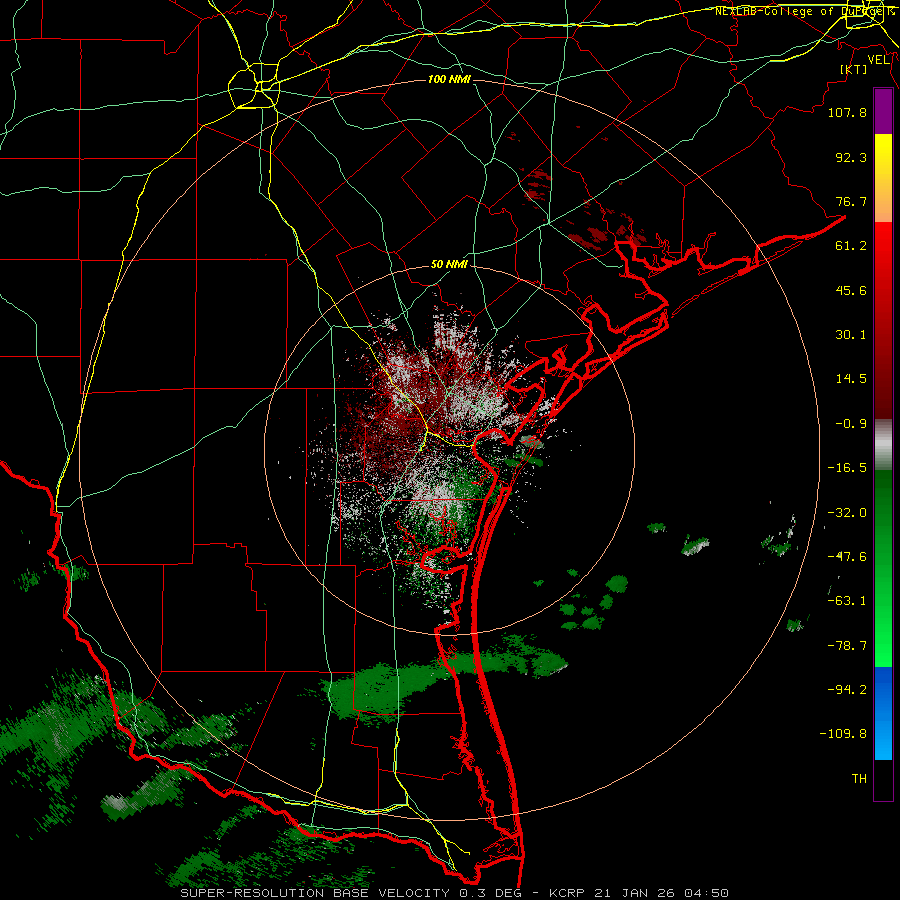Click the SUPER-RESOLUTION BASE VELOCITY caption text
The height and width of the screenshot is (900, 900).
click(x=315, y=893)
